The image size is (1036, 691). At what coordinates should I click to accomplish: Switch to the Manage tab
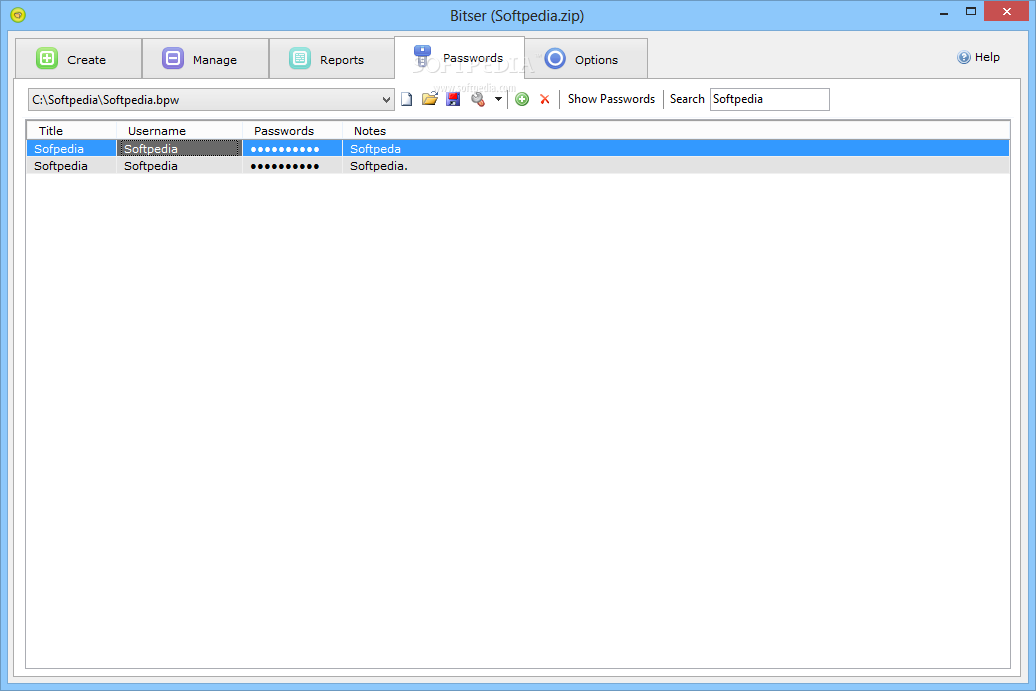click(205, 59)
